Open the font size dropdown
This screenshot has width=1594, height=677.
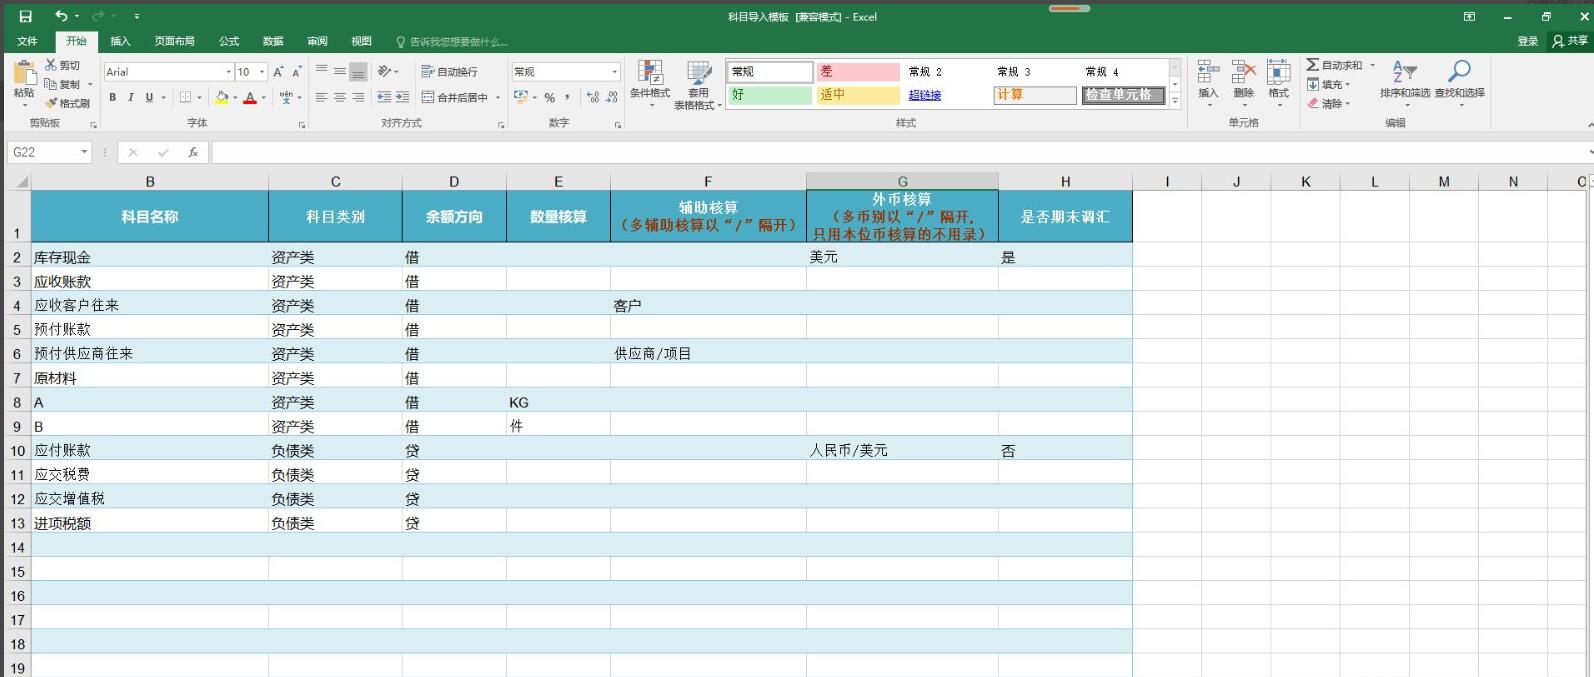pos(262,72)
